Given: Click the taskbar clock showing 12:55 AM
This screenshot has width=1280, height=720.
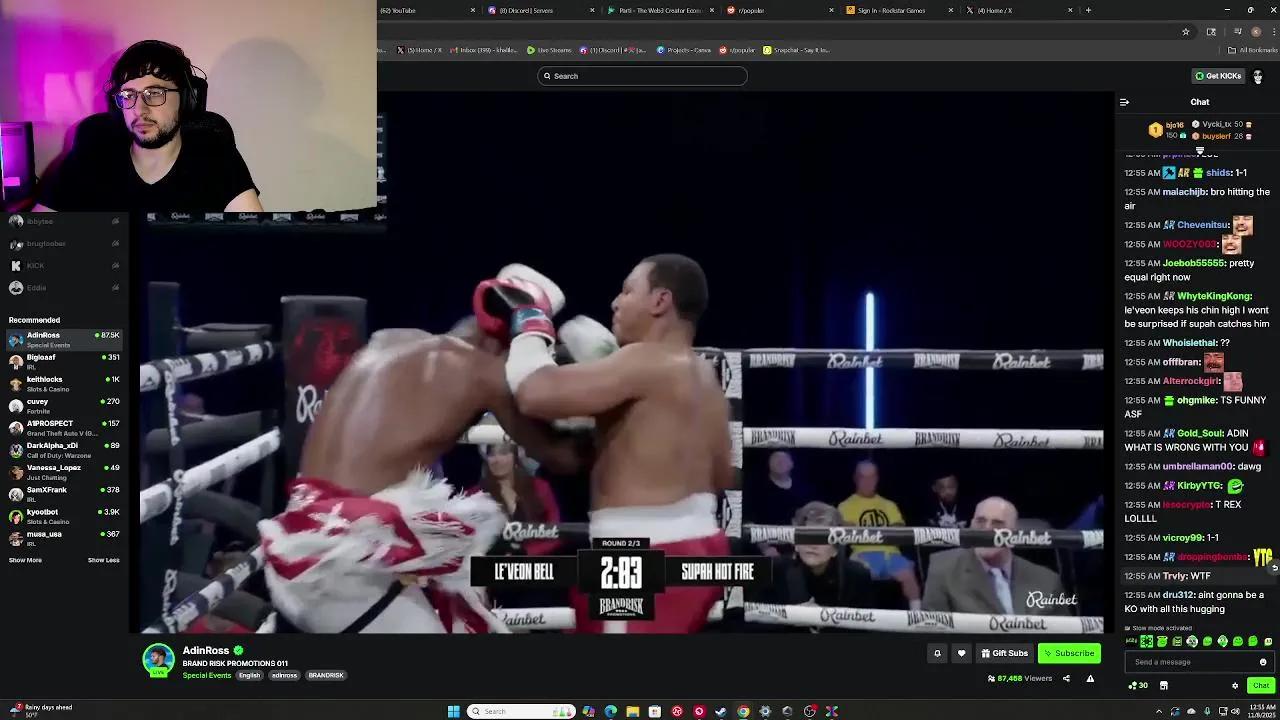Looking at the screenshot, I should tap(1263, 711).
